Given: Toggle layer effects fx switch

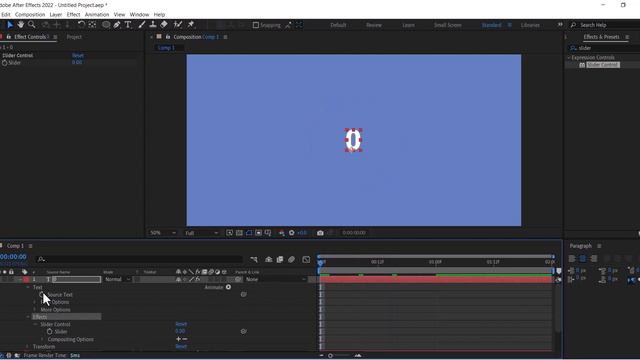Looking at the screenshot, I should pos(198,279).
